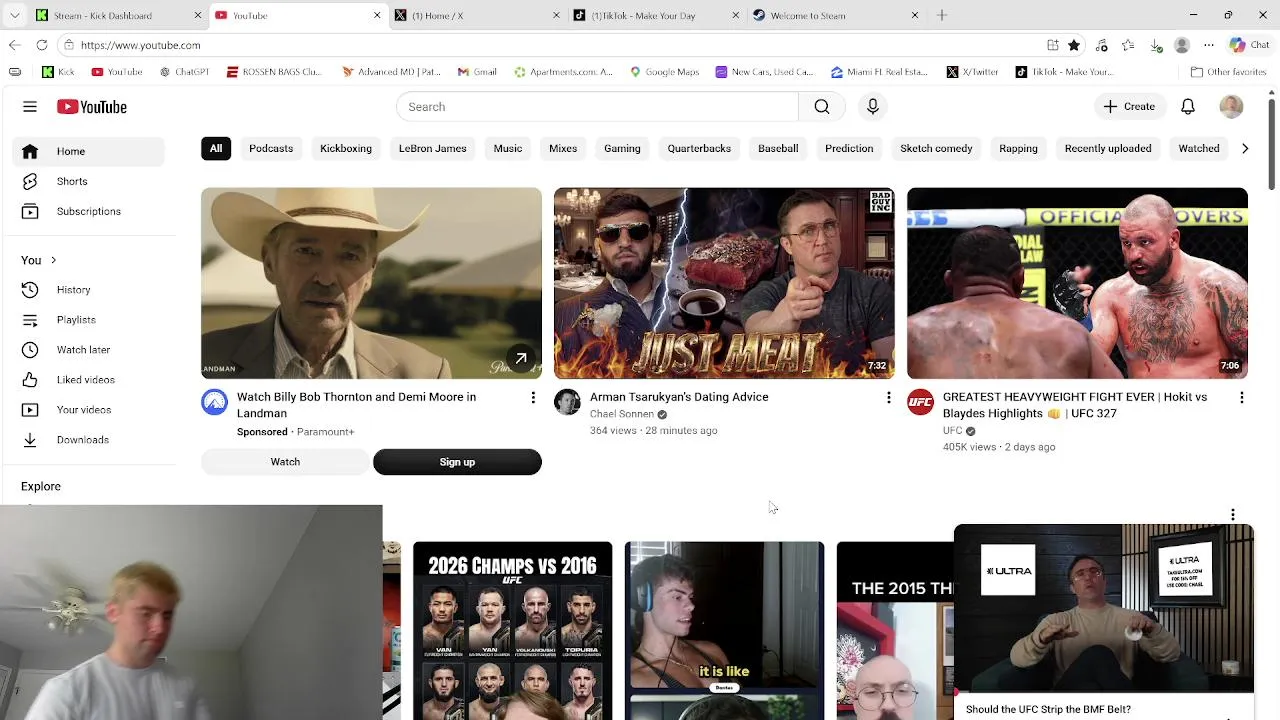Open the browser tab list dropdown
Image resolution: width=1280 pixels, height=720 pixels.
(x=14, y=15)
